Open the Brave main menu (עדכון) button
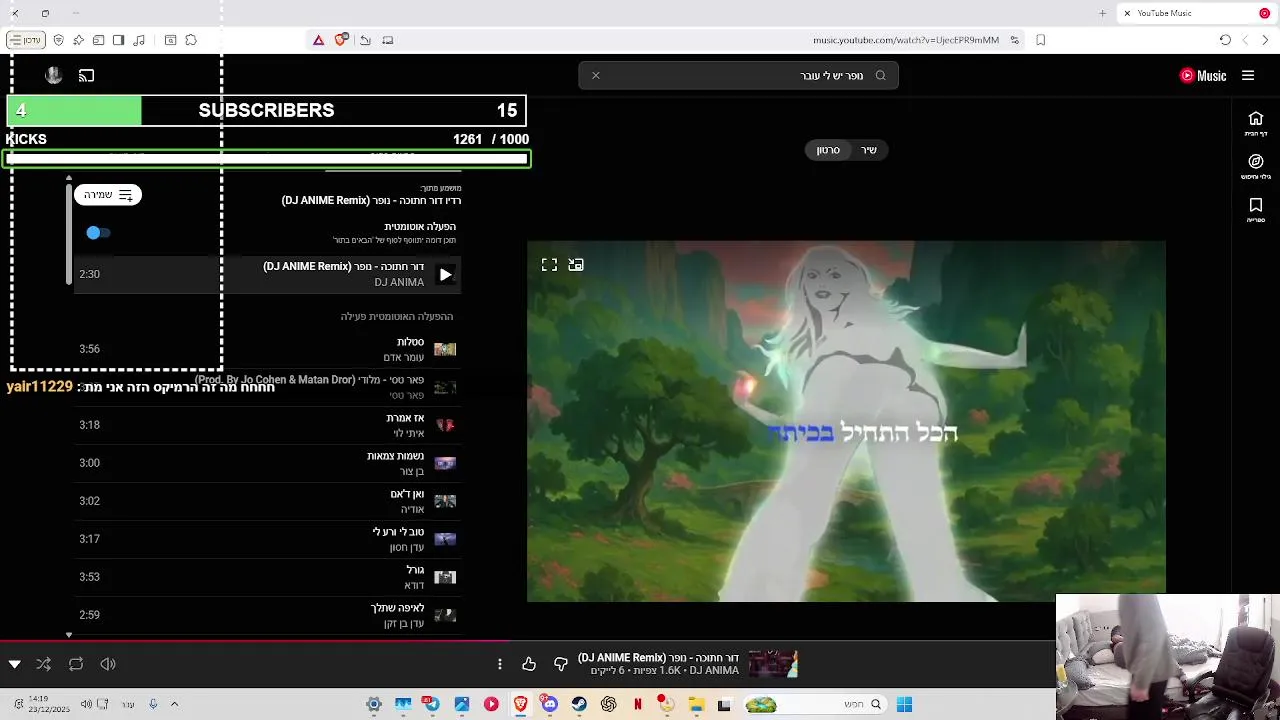 (24, 40)
